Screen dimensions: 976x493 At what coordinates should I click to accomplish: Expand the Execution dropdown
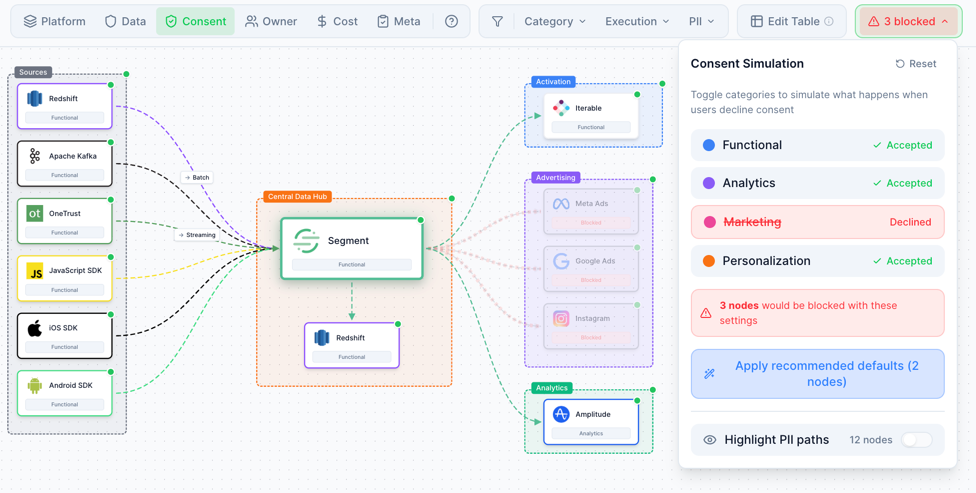[x=637, y=21]
